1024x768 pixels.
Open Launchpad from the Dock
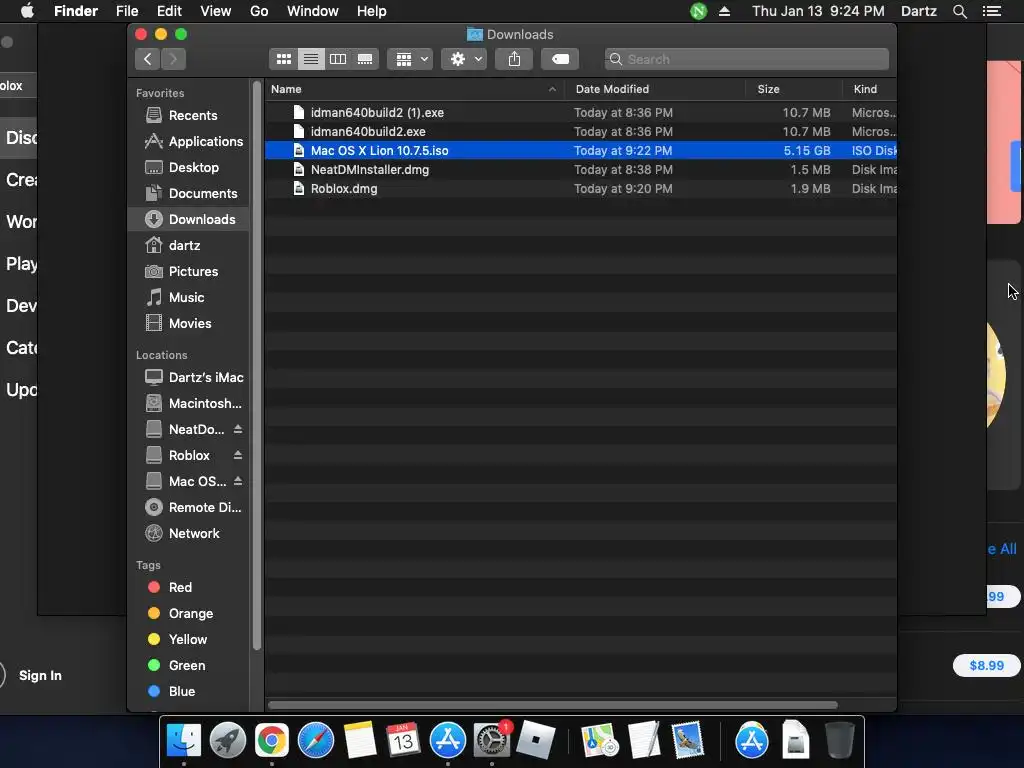(227, 741)
